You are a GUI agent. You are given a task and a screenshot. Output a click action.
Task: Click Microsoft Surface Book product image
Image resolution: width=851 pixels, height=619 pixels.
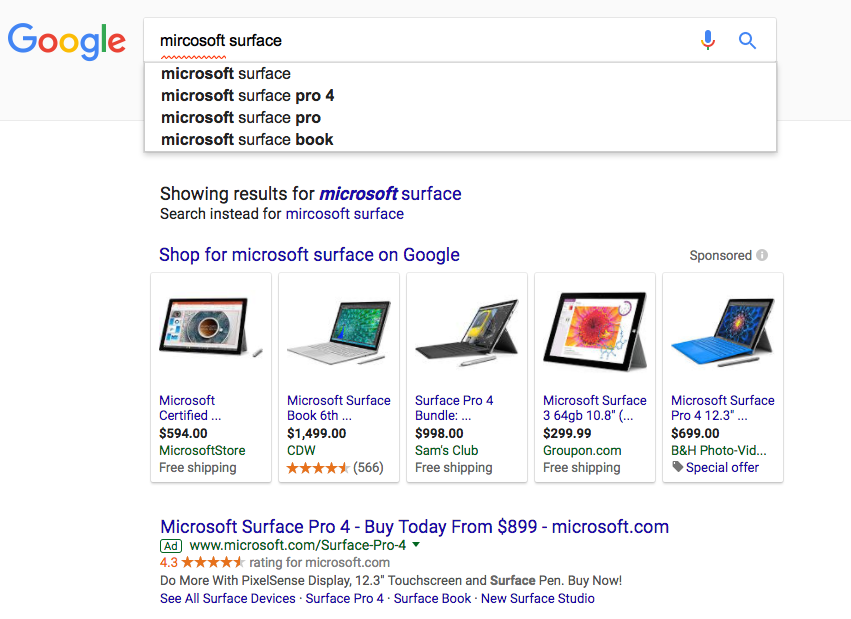point(339,332)
